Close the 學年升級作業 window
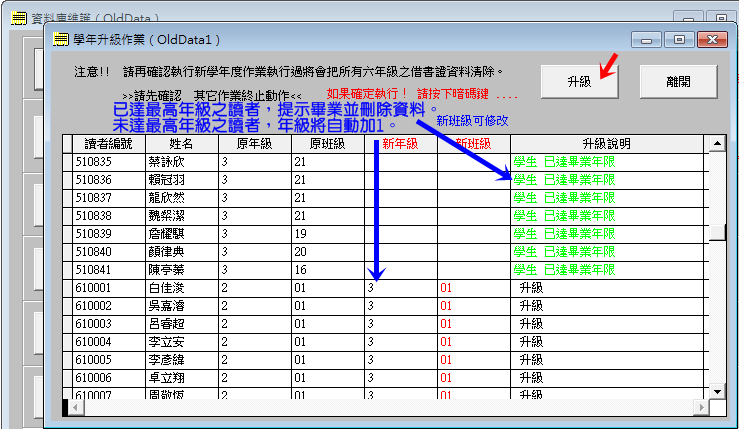 point(712,40)
